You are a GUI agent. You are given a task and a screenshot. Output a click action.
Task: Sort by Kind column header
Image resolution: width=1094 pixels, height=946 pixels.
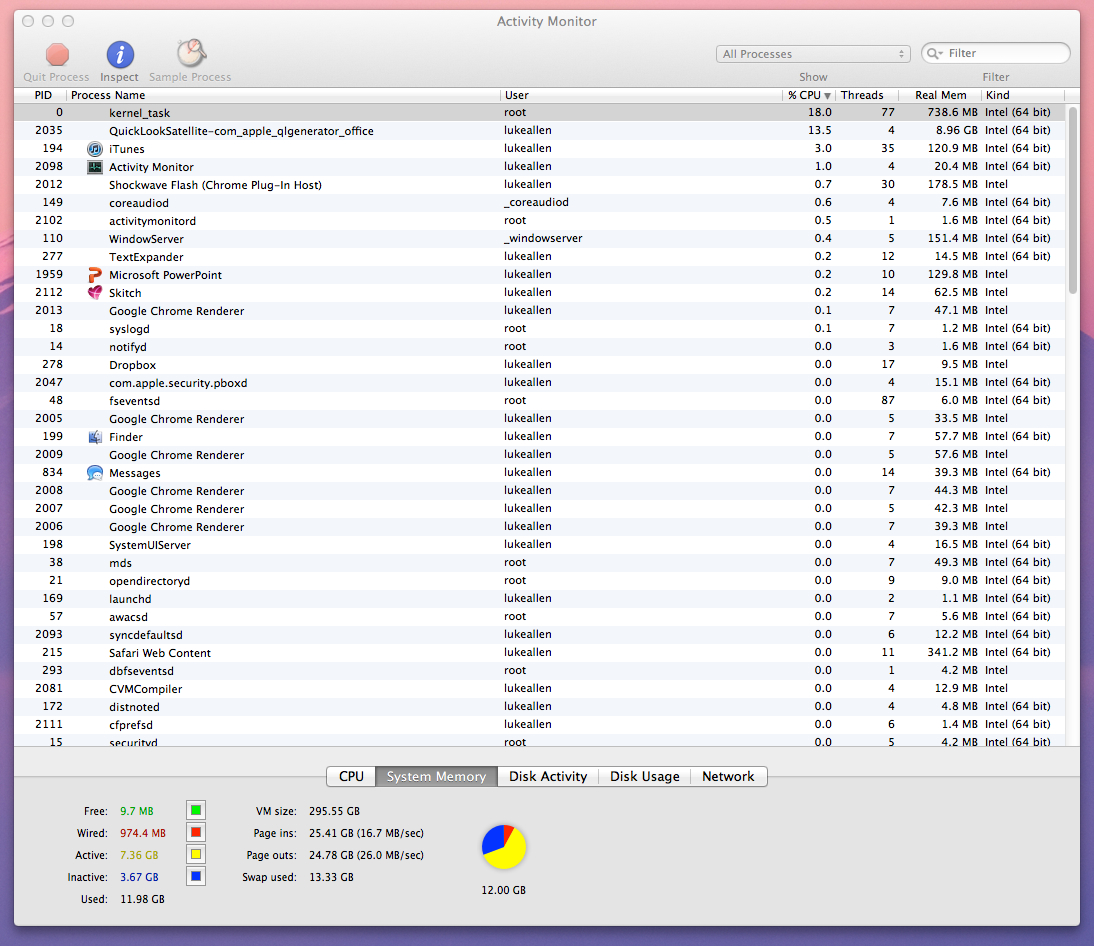[x=1023, y=95]
